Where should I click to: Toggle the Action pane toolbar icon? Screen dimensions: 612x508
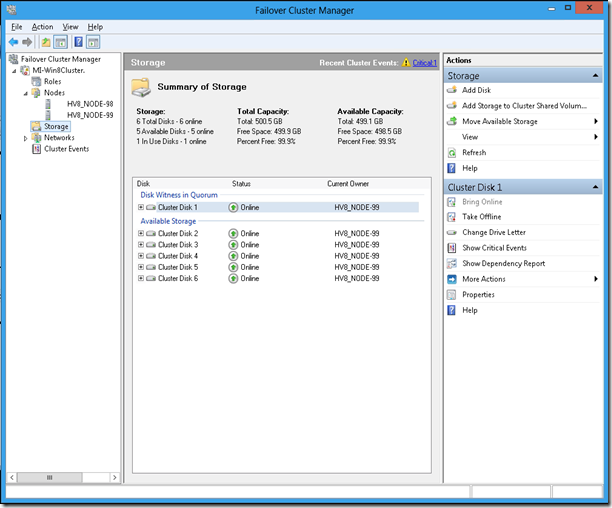[93, 42]
